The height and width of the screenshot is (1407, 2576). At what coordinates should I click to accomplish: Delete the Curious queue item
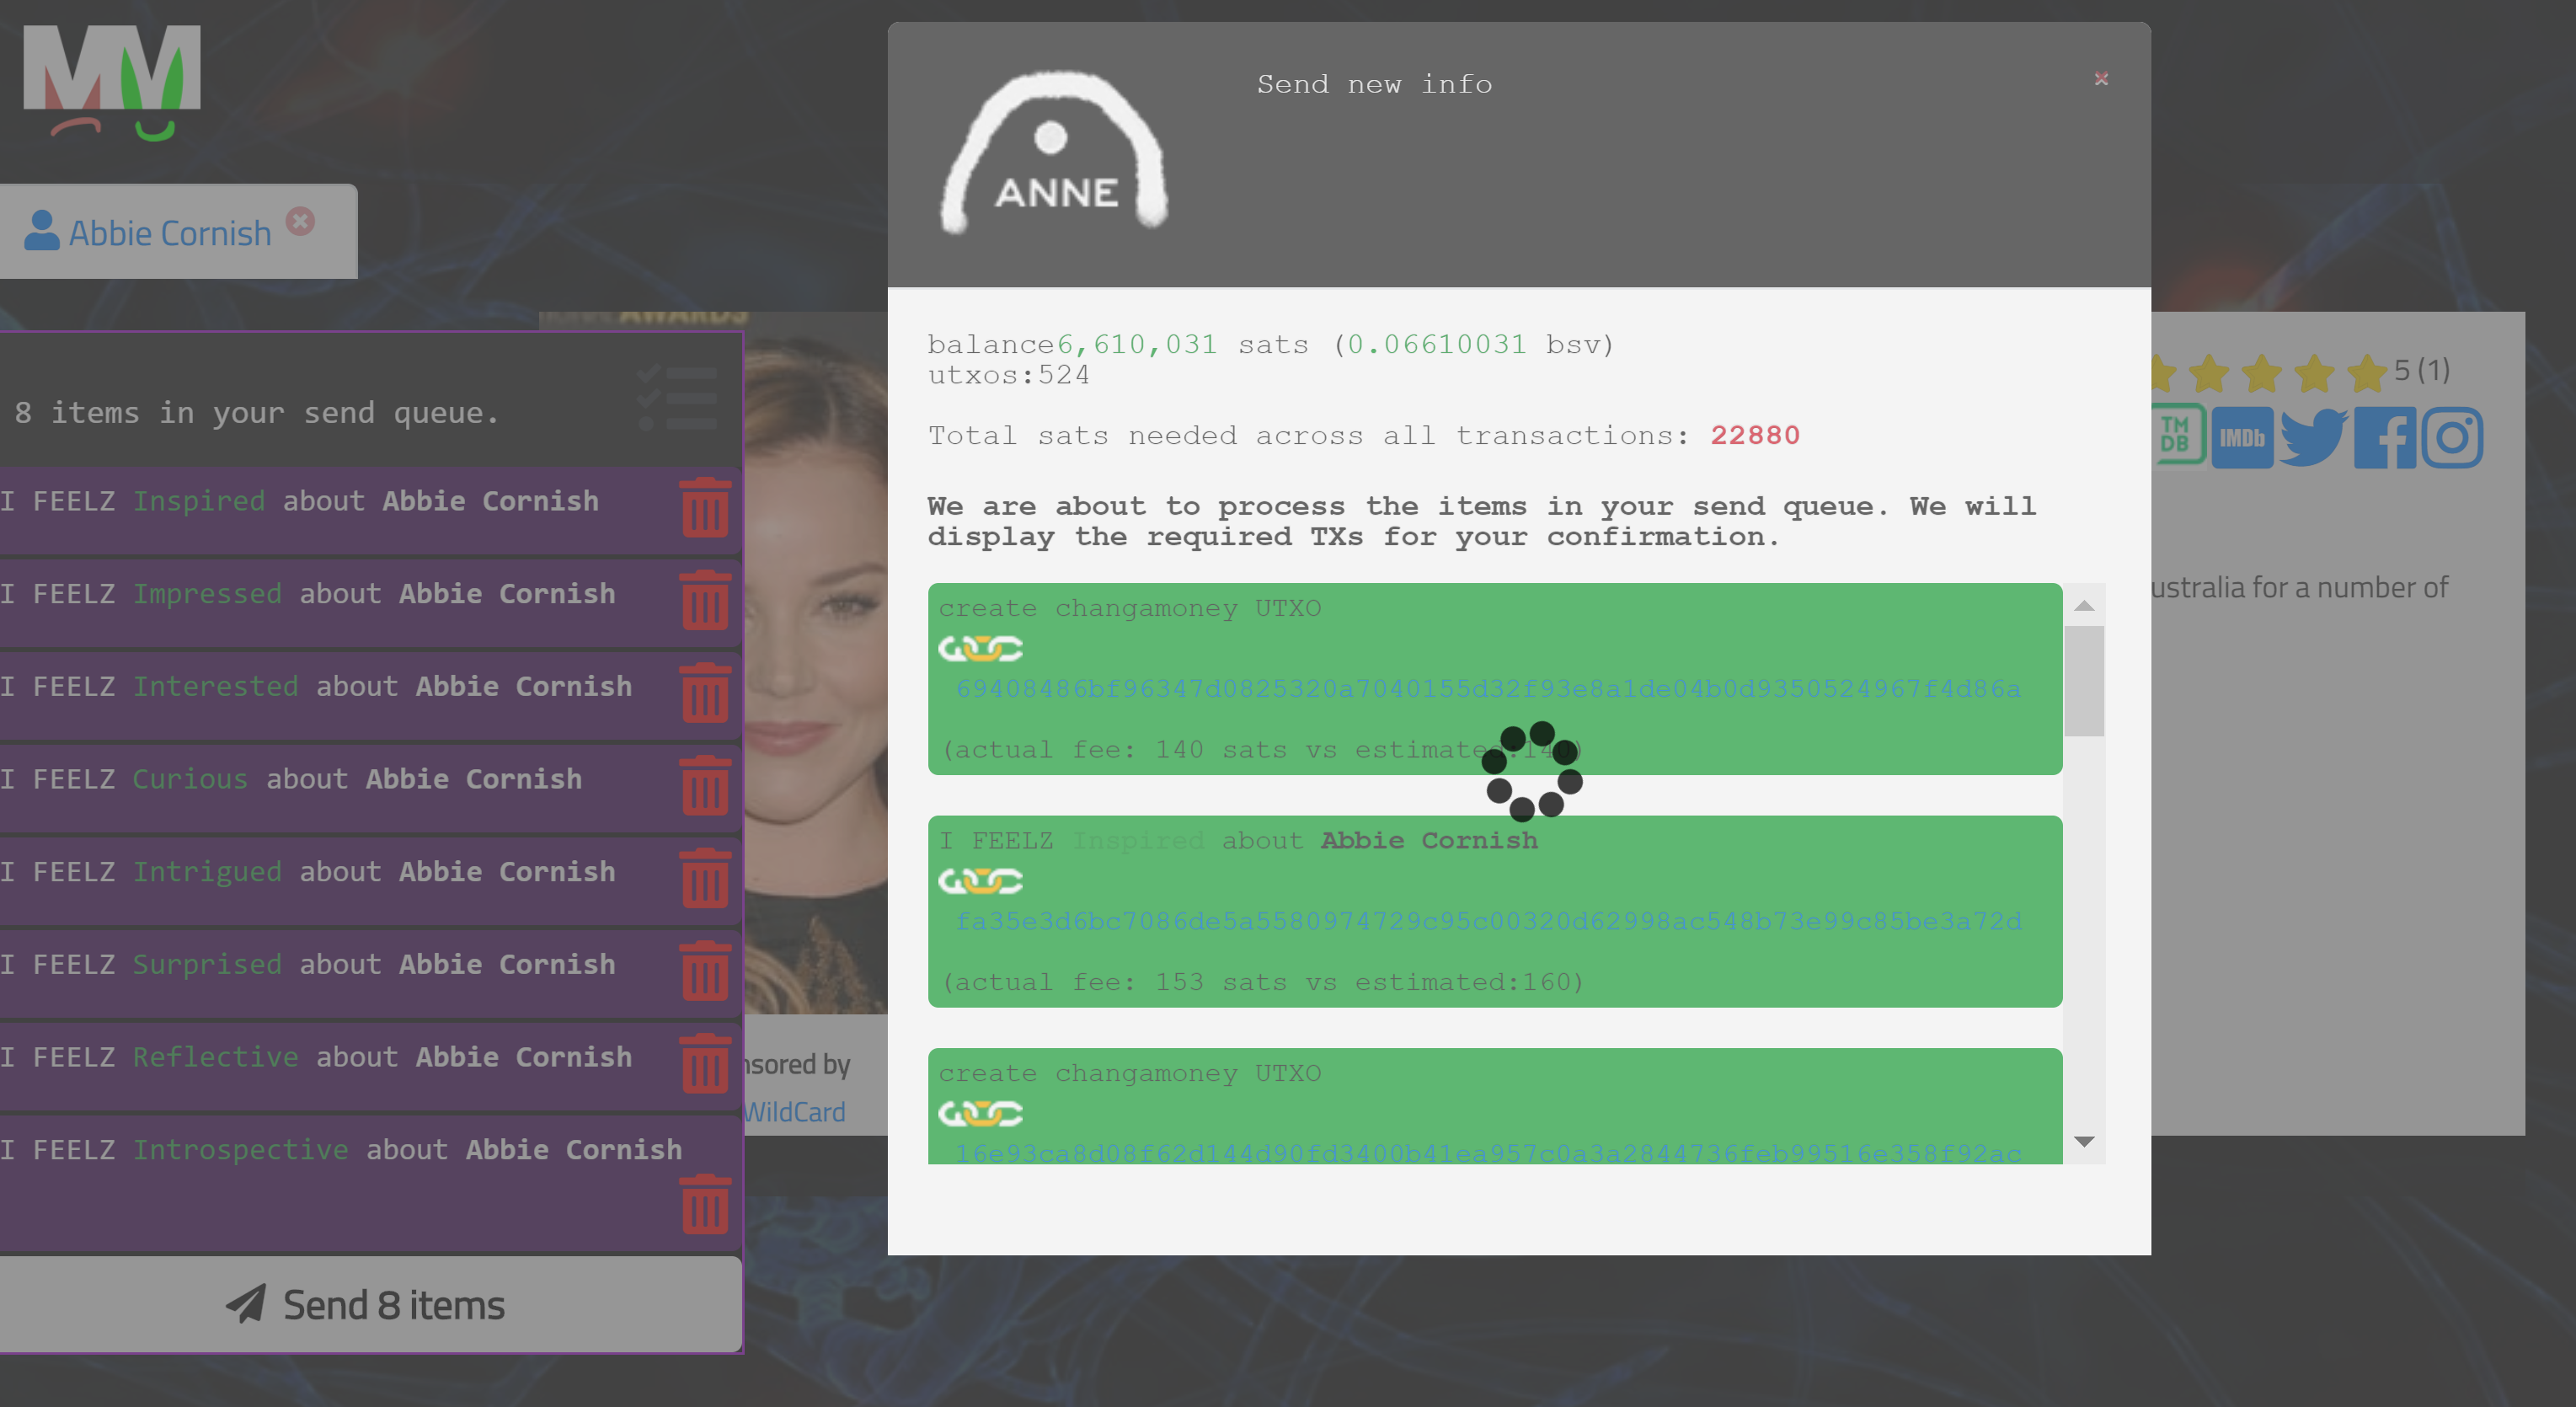pyautogui.click(x=705, y=786)
